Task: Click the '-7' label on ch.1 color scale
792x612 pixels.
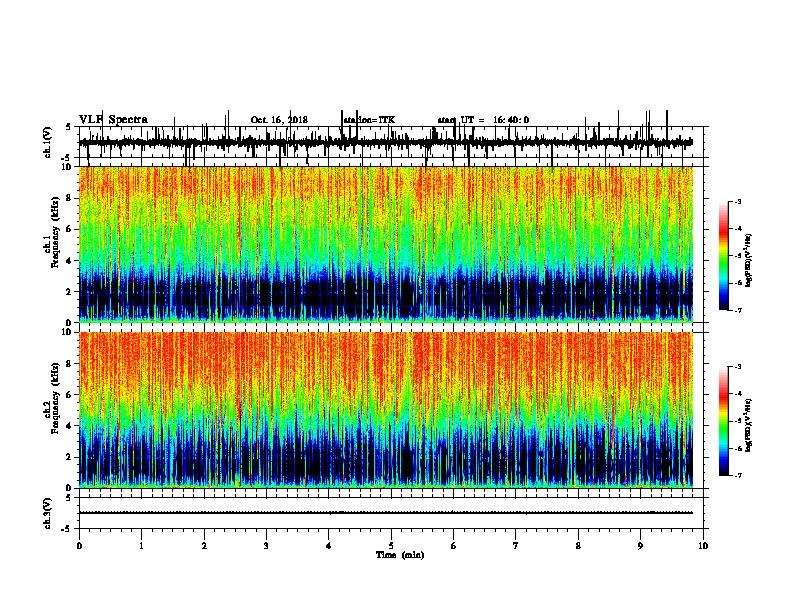Action: (738, 310)
